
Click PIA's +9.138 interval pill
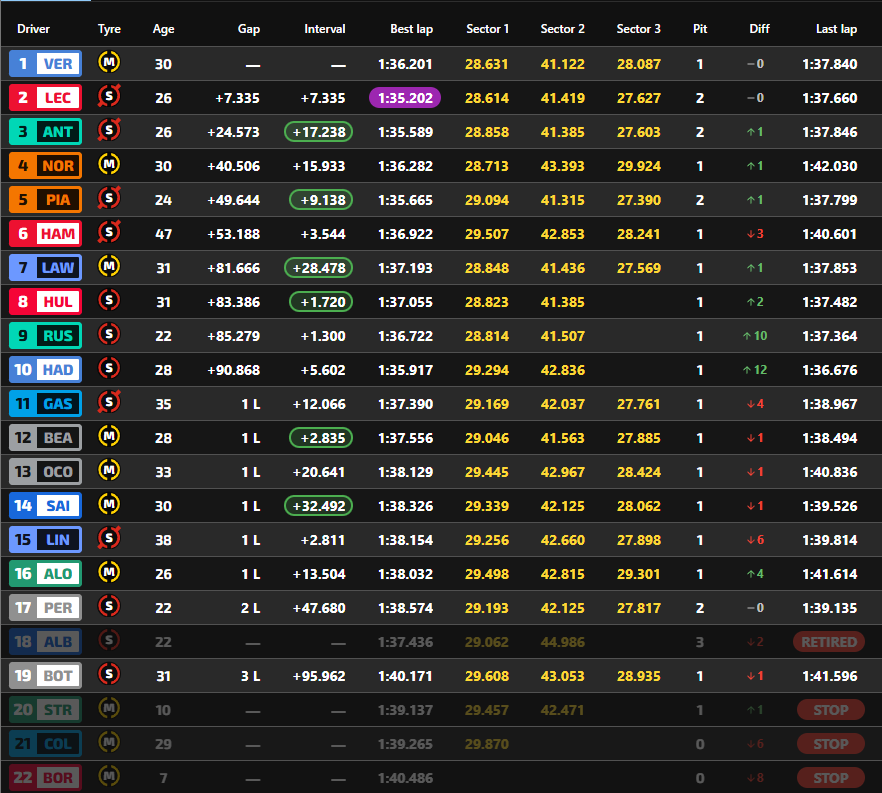(x=321, y=200)
